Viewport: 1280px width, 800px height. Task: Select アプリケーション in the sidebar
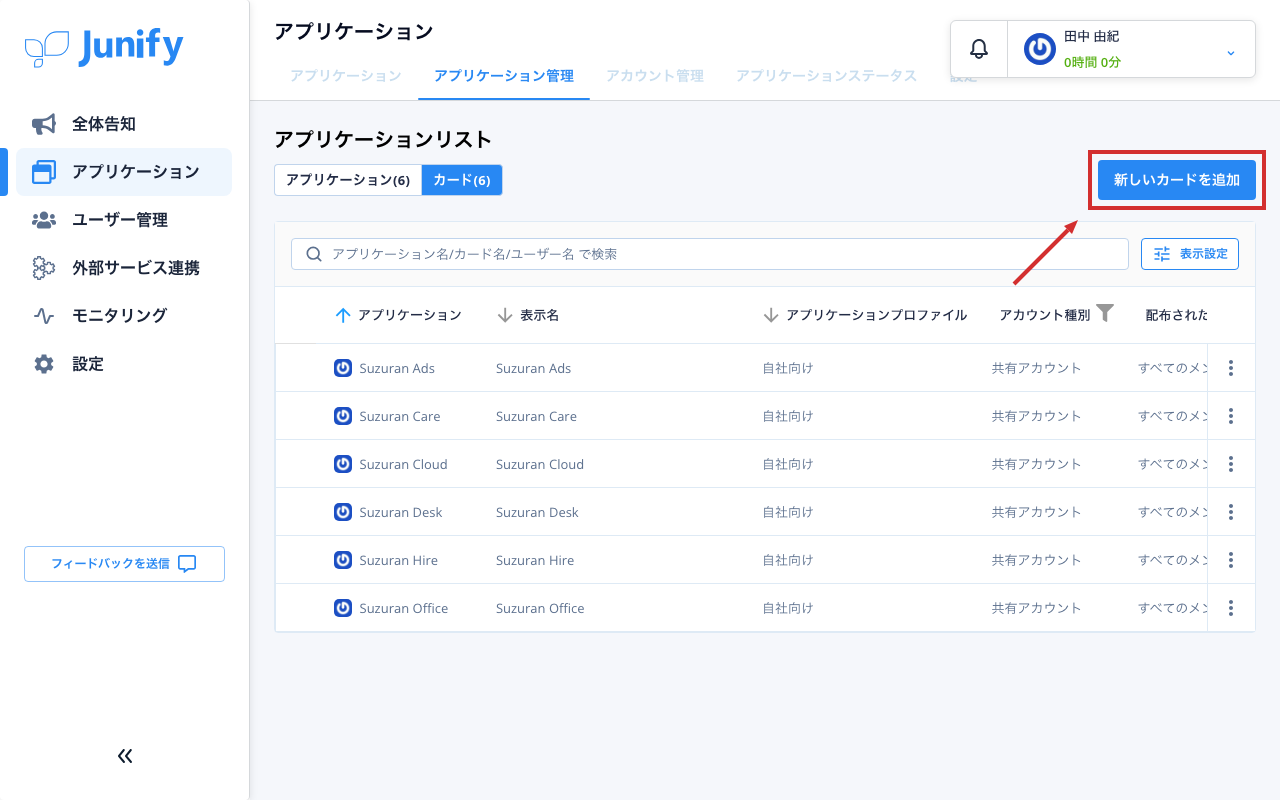click(x=124, y=172)
